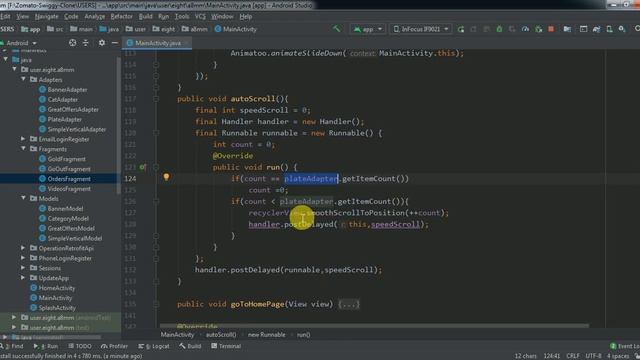Image resolution: width=640 pixels, height=360 pixels.
Task: Click Sync Project with Gradle Files icon
Action: (596, 29)
